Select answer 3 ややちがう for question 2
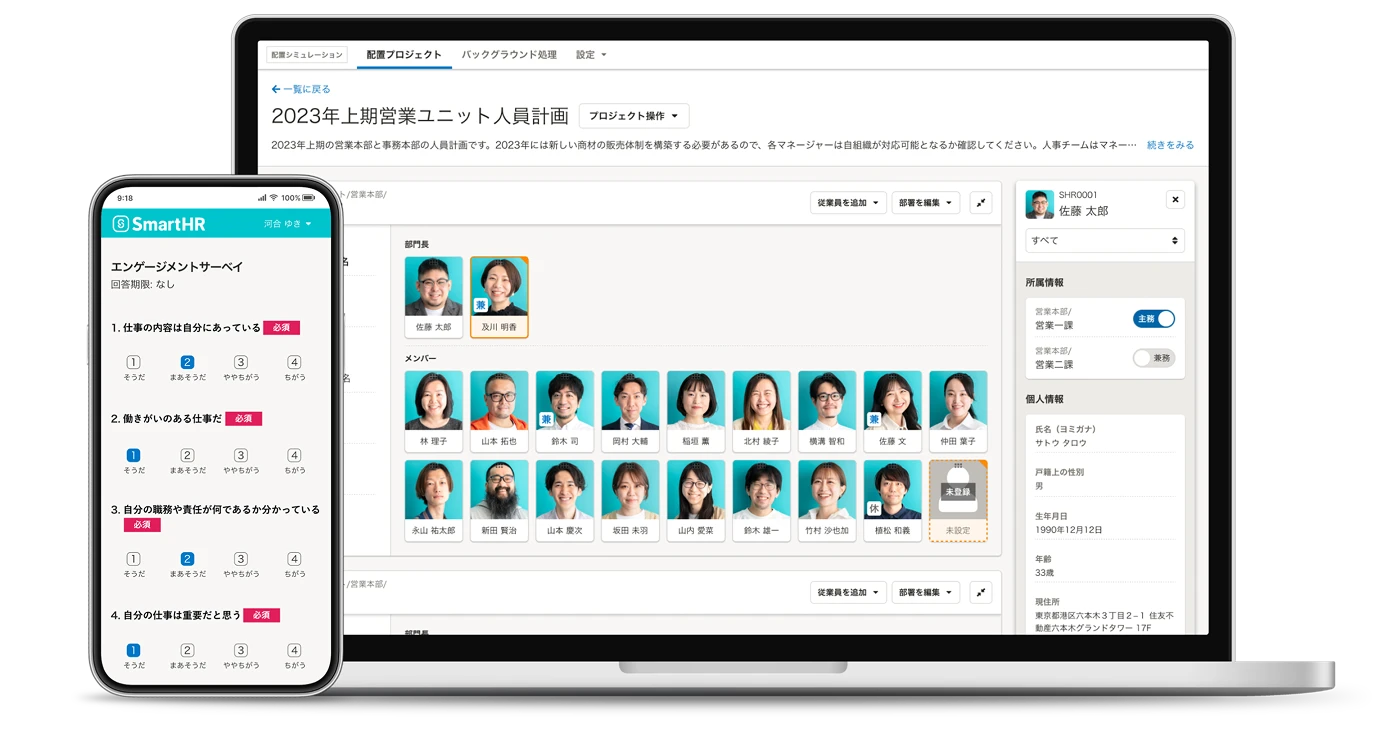The height and width of the screenshot is (730, 1390). (241, 460)
